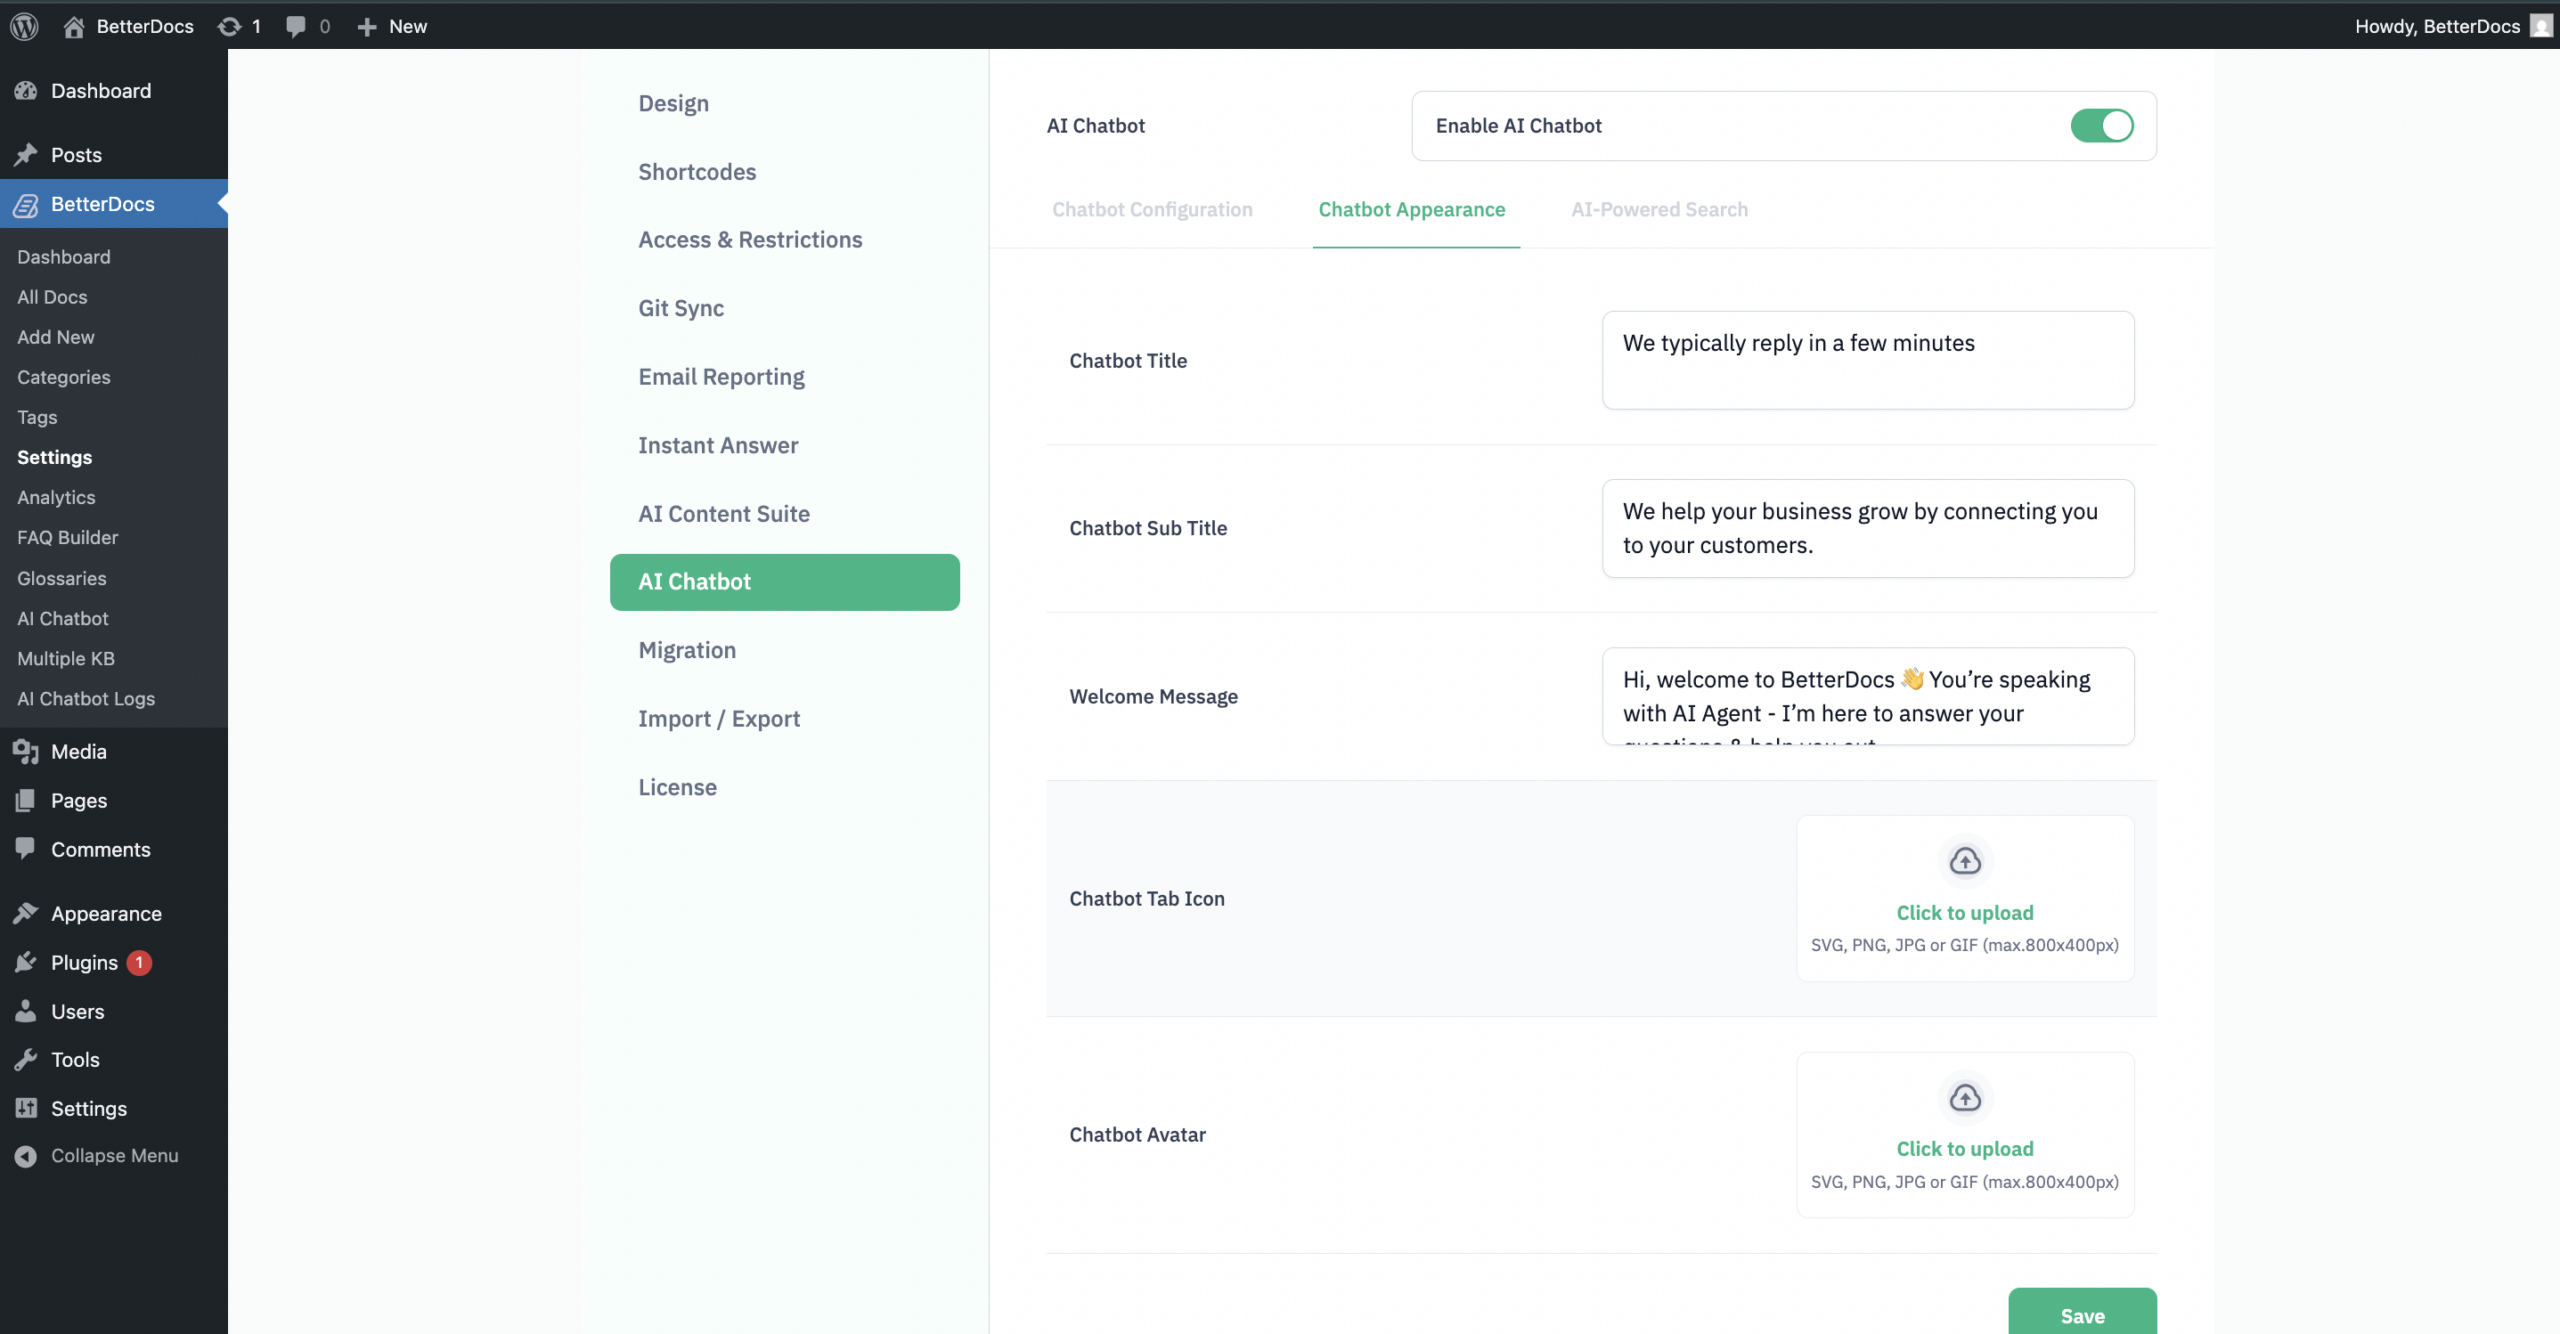Click the WordPress Settings sliders icon
The height and width of the screenshot is (1334, 2560).
coord(26,1108)
